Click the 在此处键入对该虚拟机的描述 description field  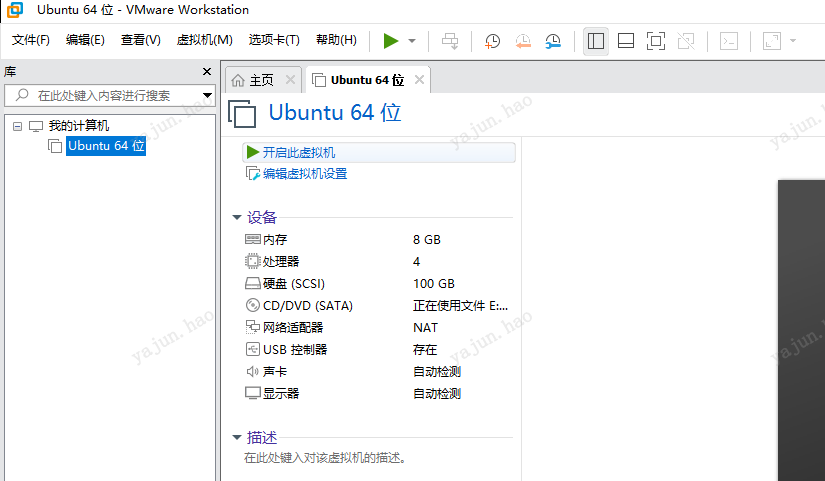pyautogui.click(x=325, y=458)
